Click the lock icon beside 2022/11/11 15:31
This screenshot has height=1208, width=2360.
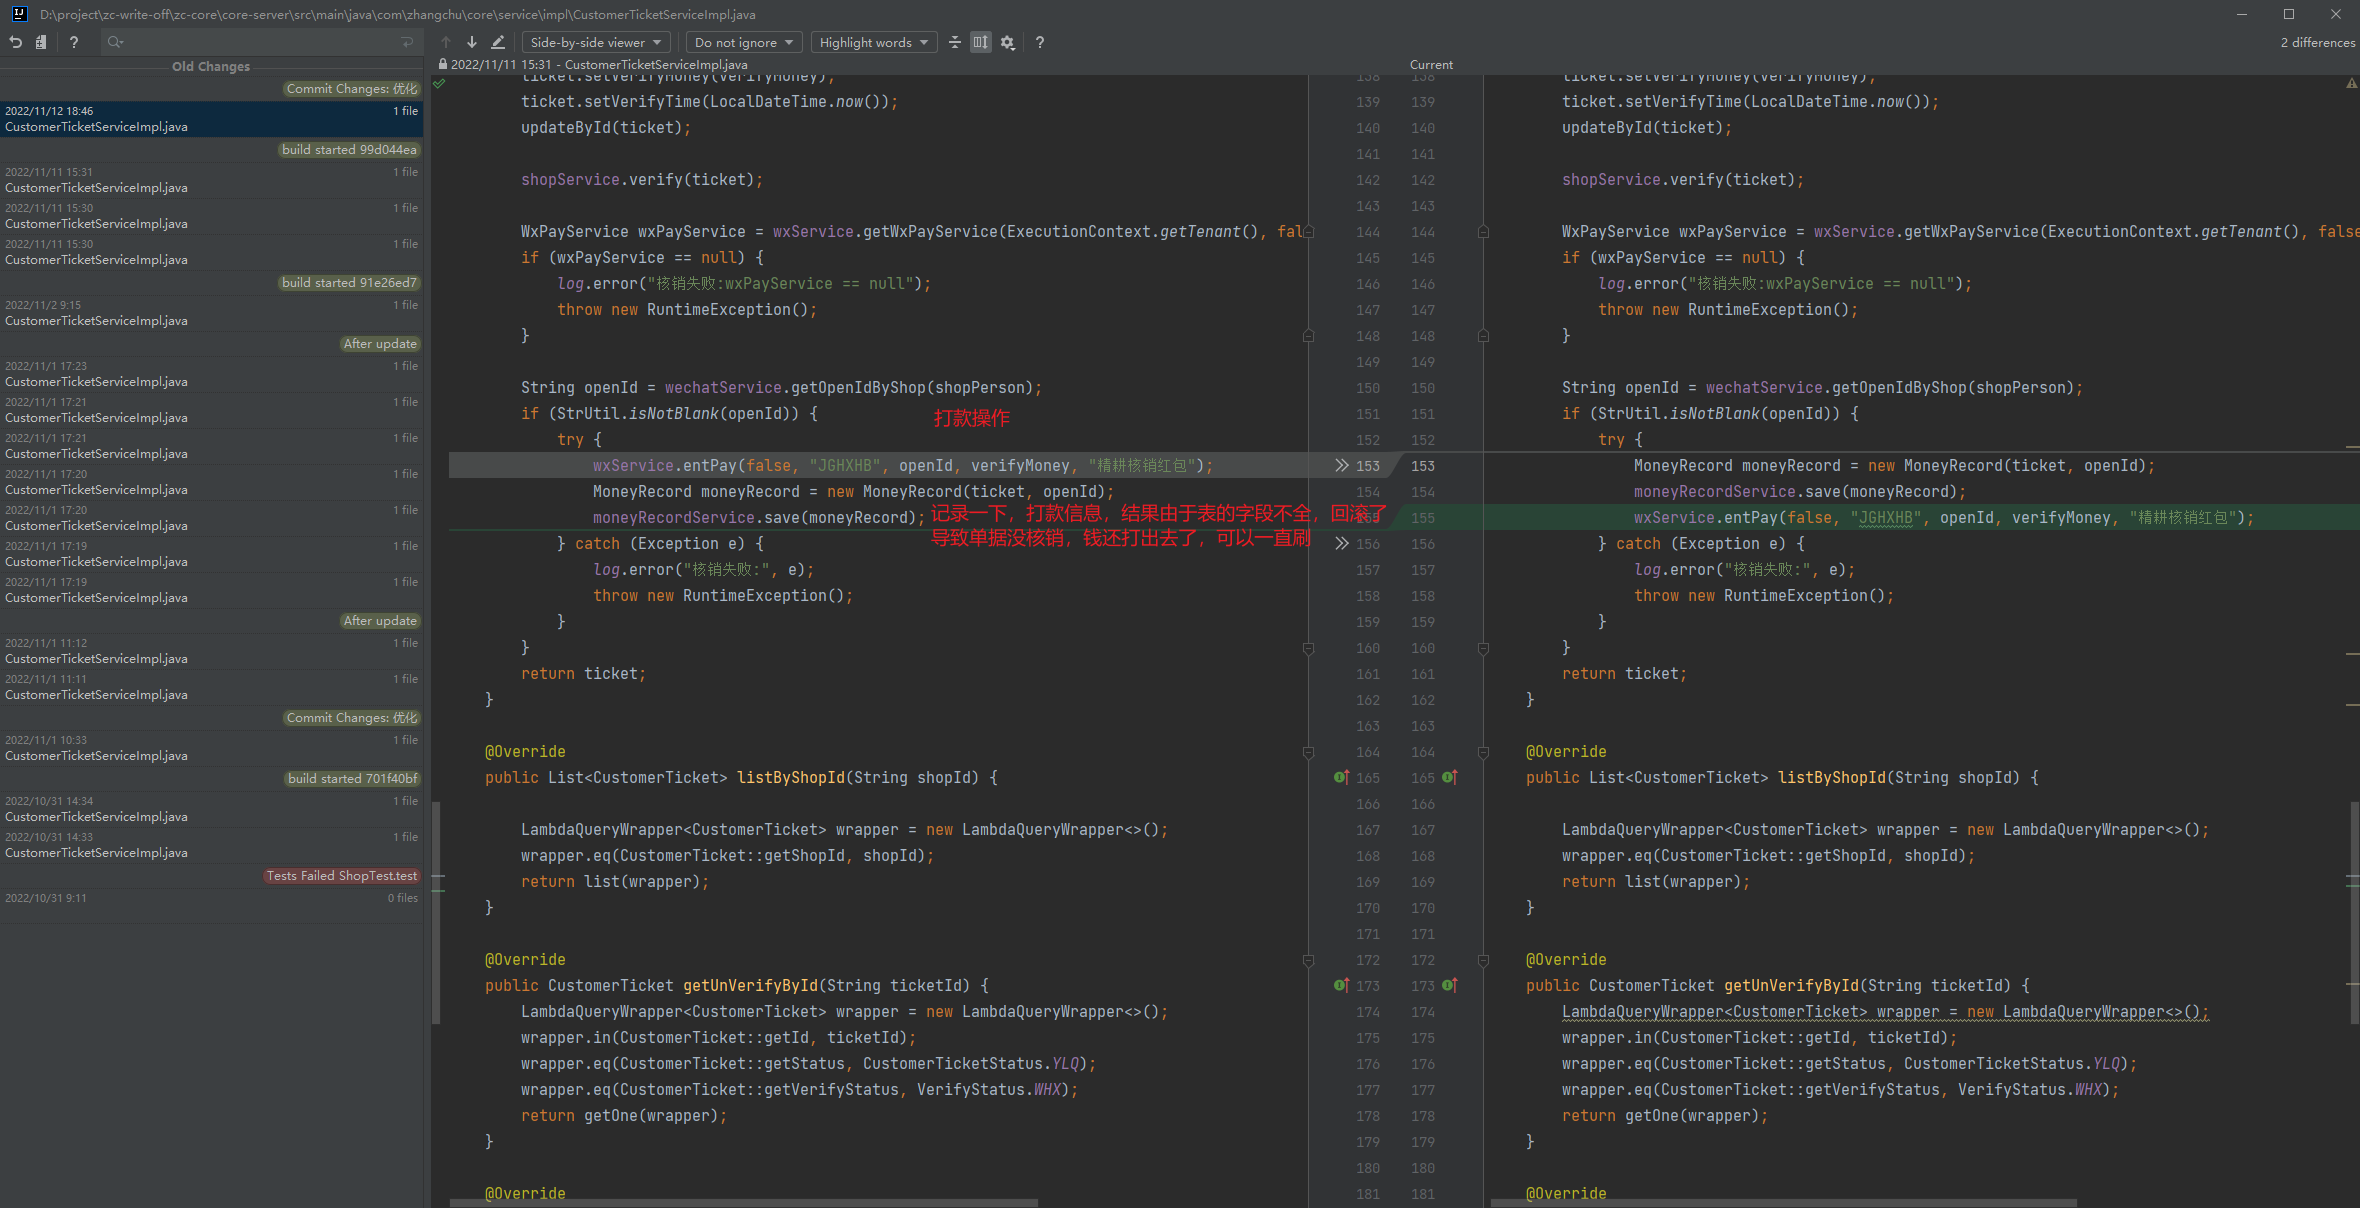pyautogui.click(x=443, y=64)
